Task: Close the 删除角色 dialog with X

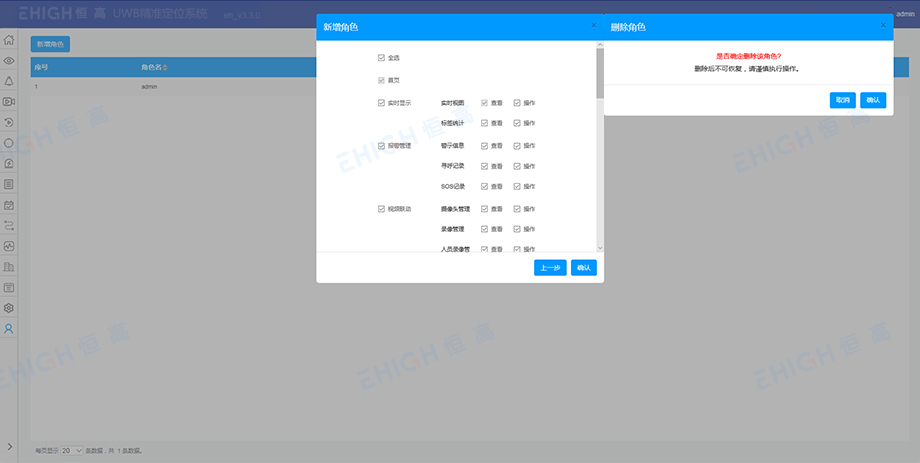Action: tap(884, 25)
